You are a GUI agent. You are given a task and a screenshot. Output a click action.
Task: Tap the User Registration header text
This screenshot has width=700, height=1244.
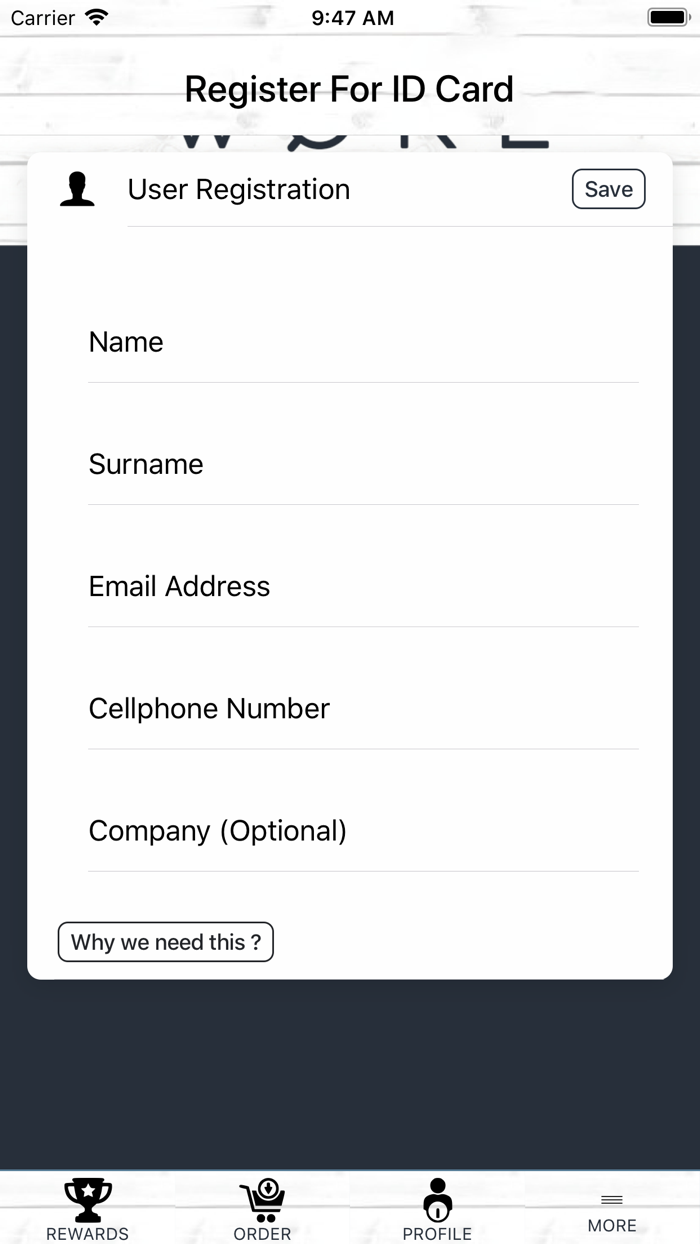pyautogui.click(x=239, y=189)
